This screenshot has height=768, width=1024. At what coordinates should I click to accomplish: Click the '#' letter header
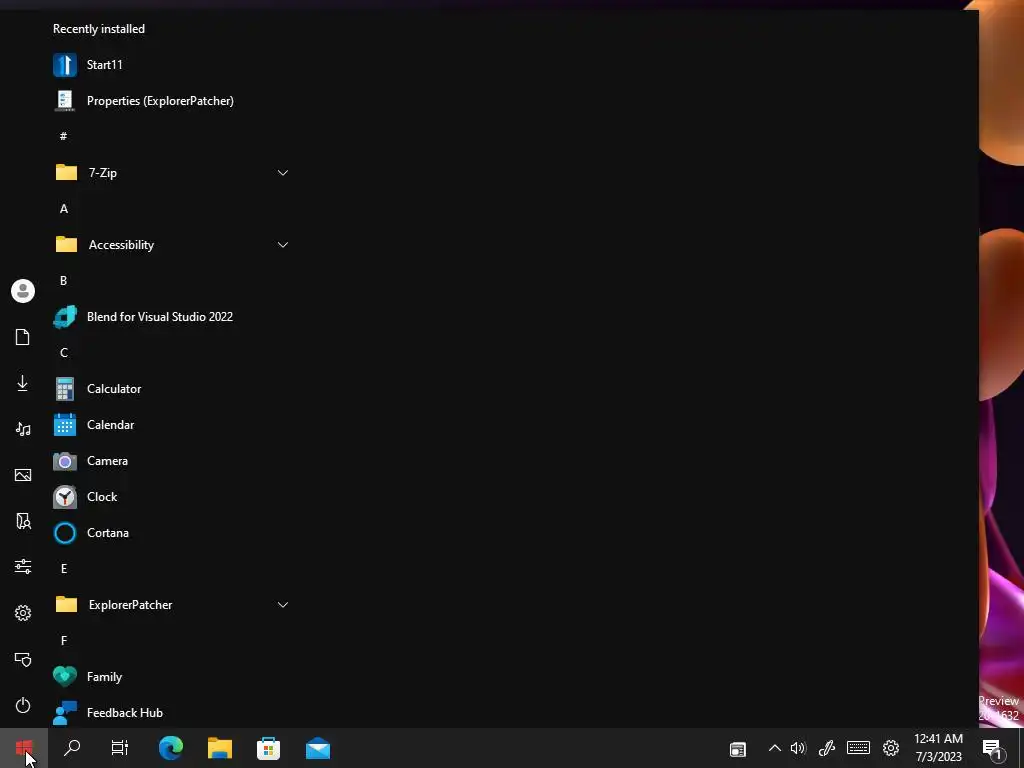pos(63,136)
